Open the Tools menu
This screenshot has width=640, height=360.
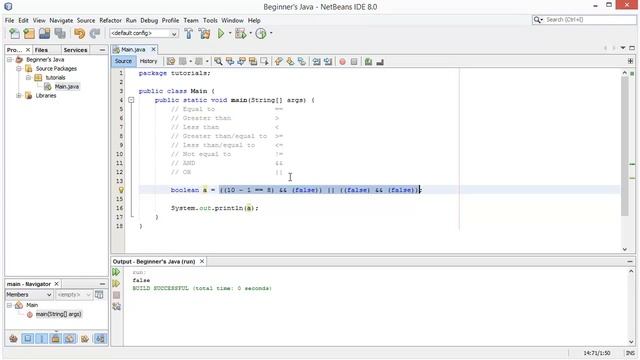(x=210, y=20)
